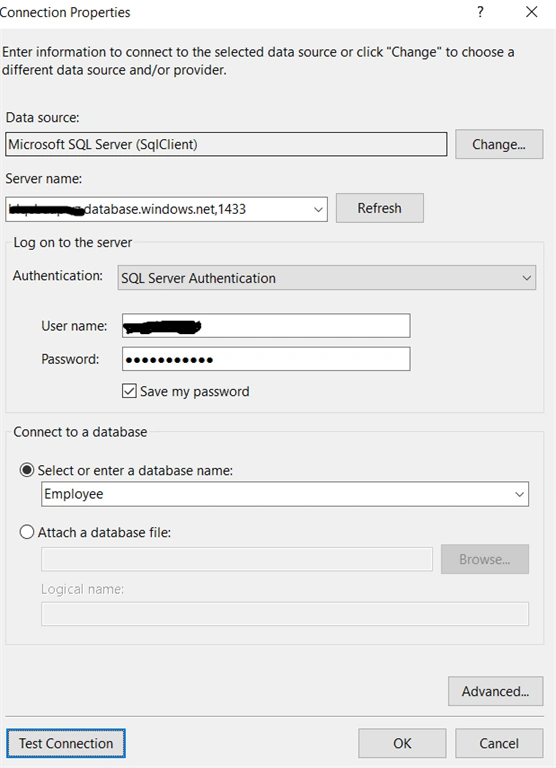Choose Select or enter a database name option

click(27, 470)
